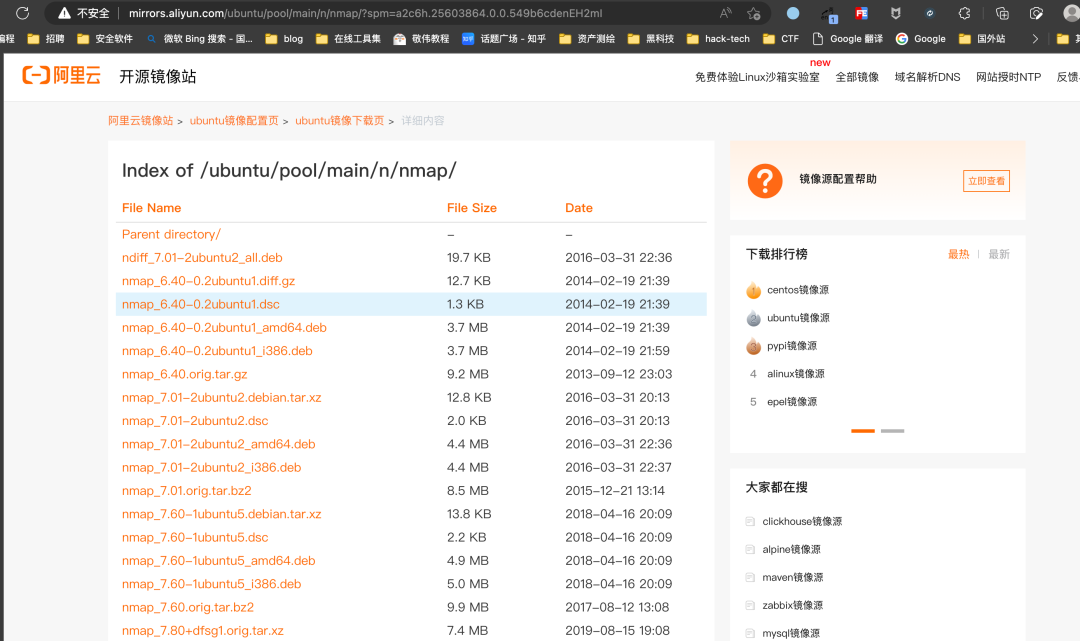Viewport: 1080px width, 641px height.
Task: Open the Google 翻译 bookmark
Action: click(848, 39)
